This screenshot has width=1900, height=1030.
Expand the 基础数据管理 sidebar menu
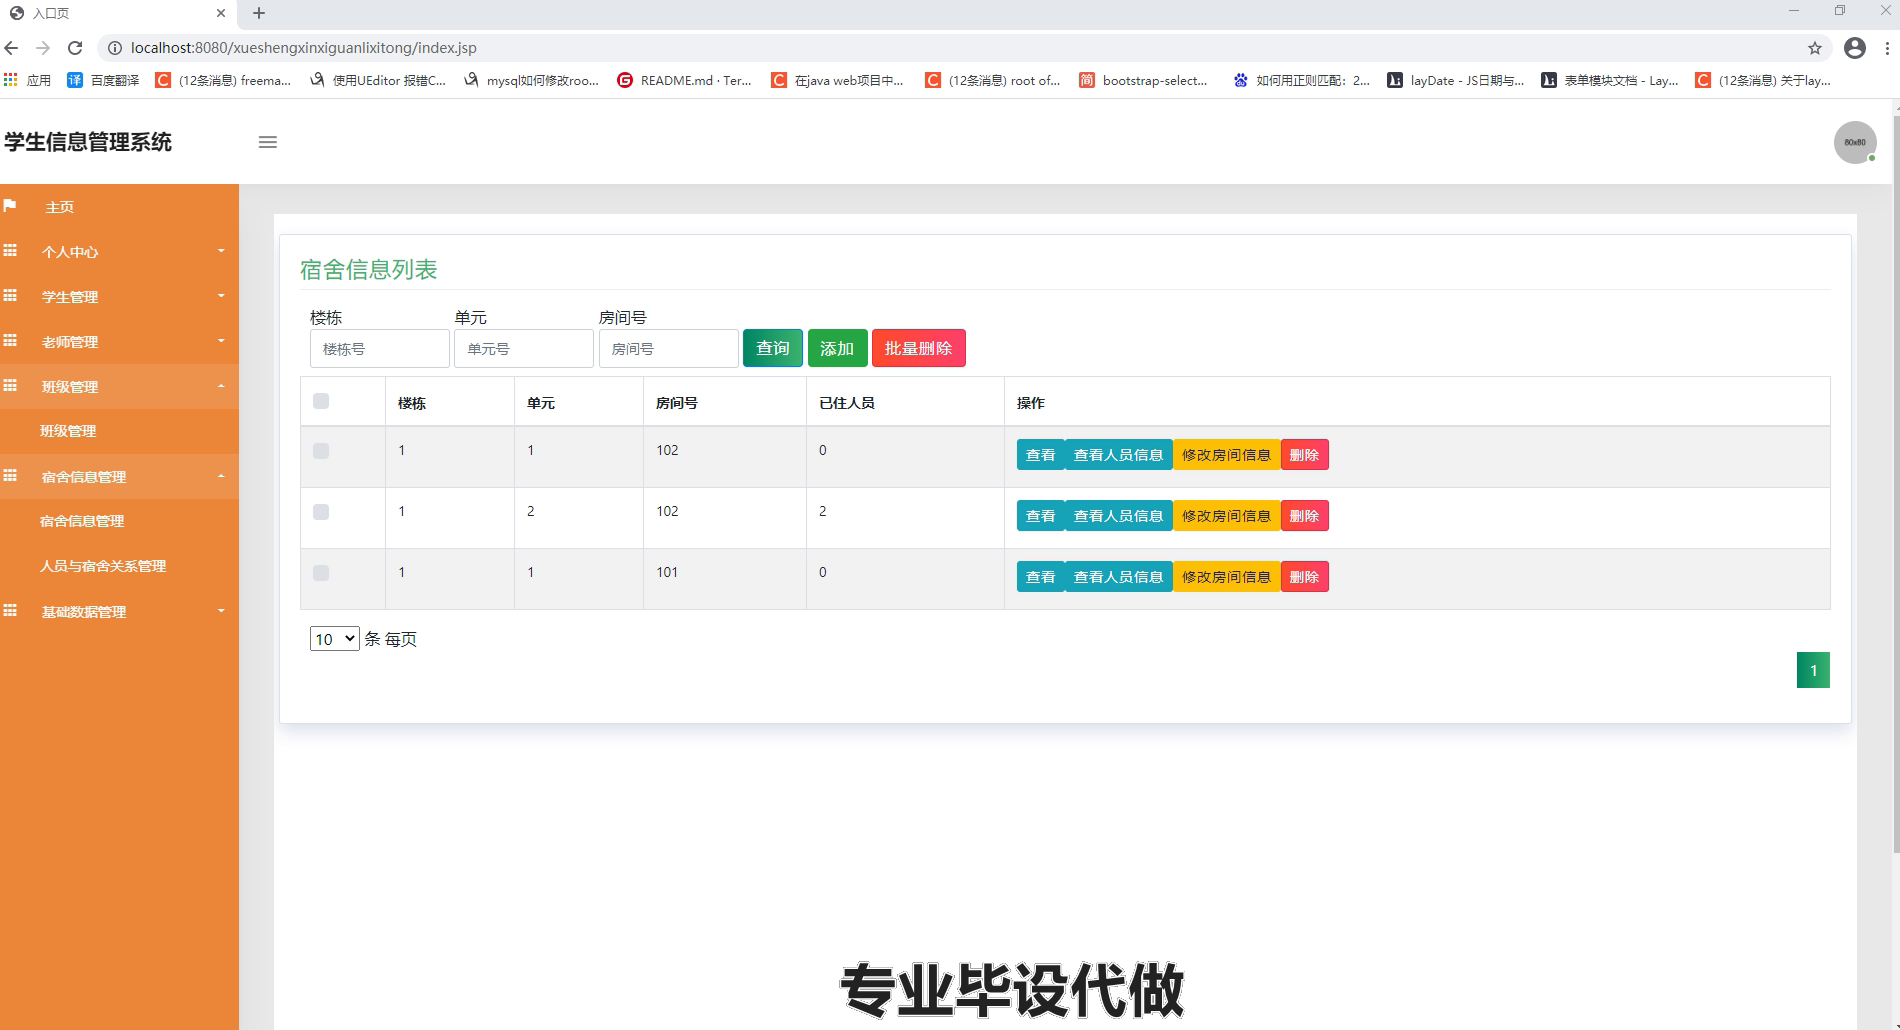pos(119,611)
